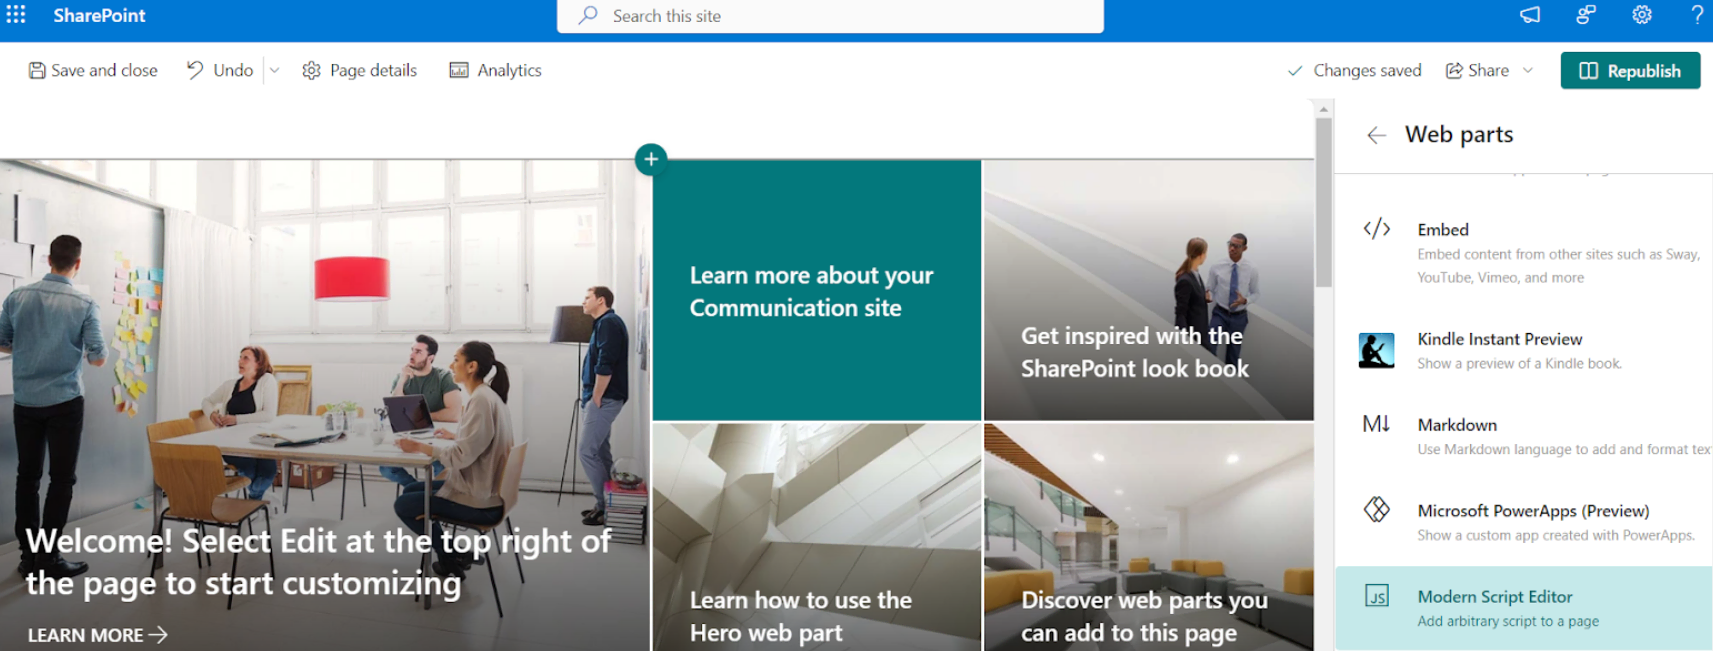Select the Embed web part icon

1377,229
